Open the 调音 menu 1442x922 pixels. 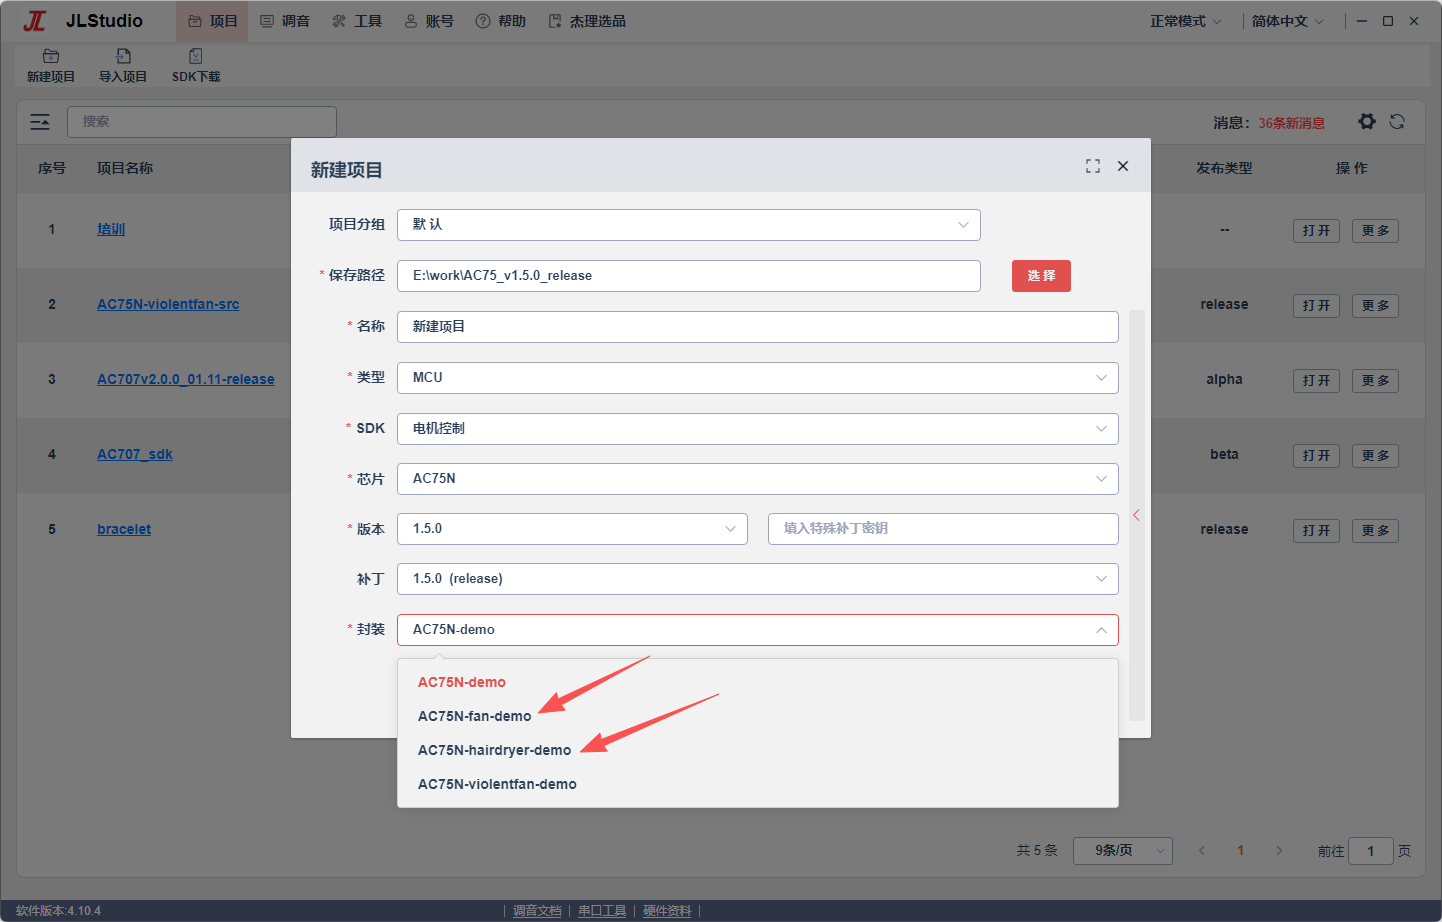[285, 21]
